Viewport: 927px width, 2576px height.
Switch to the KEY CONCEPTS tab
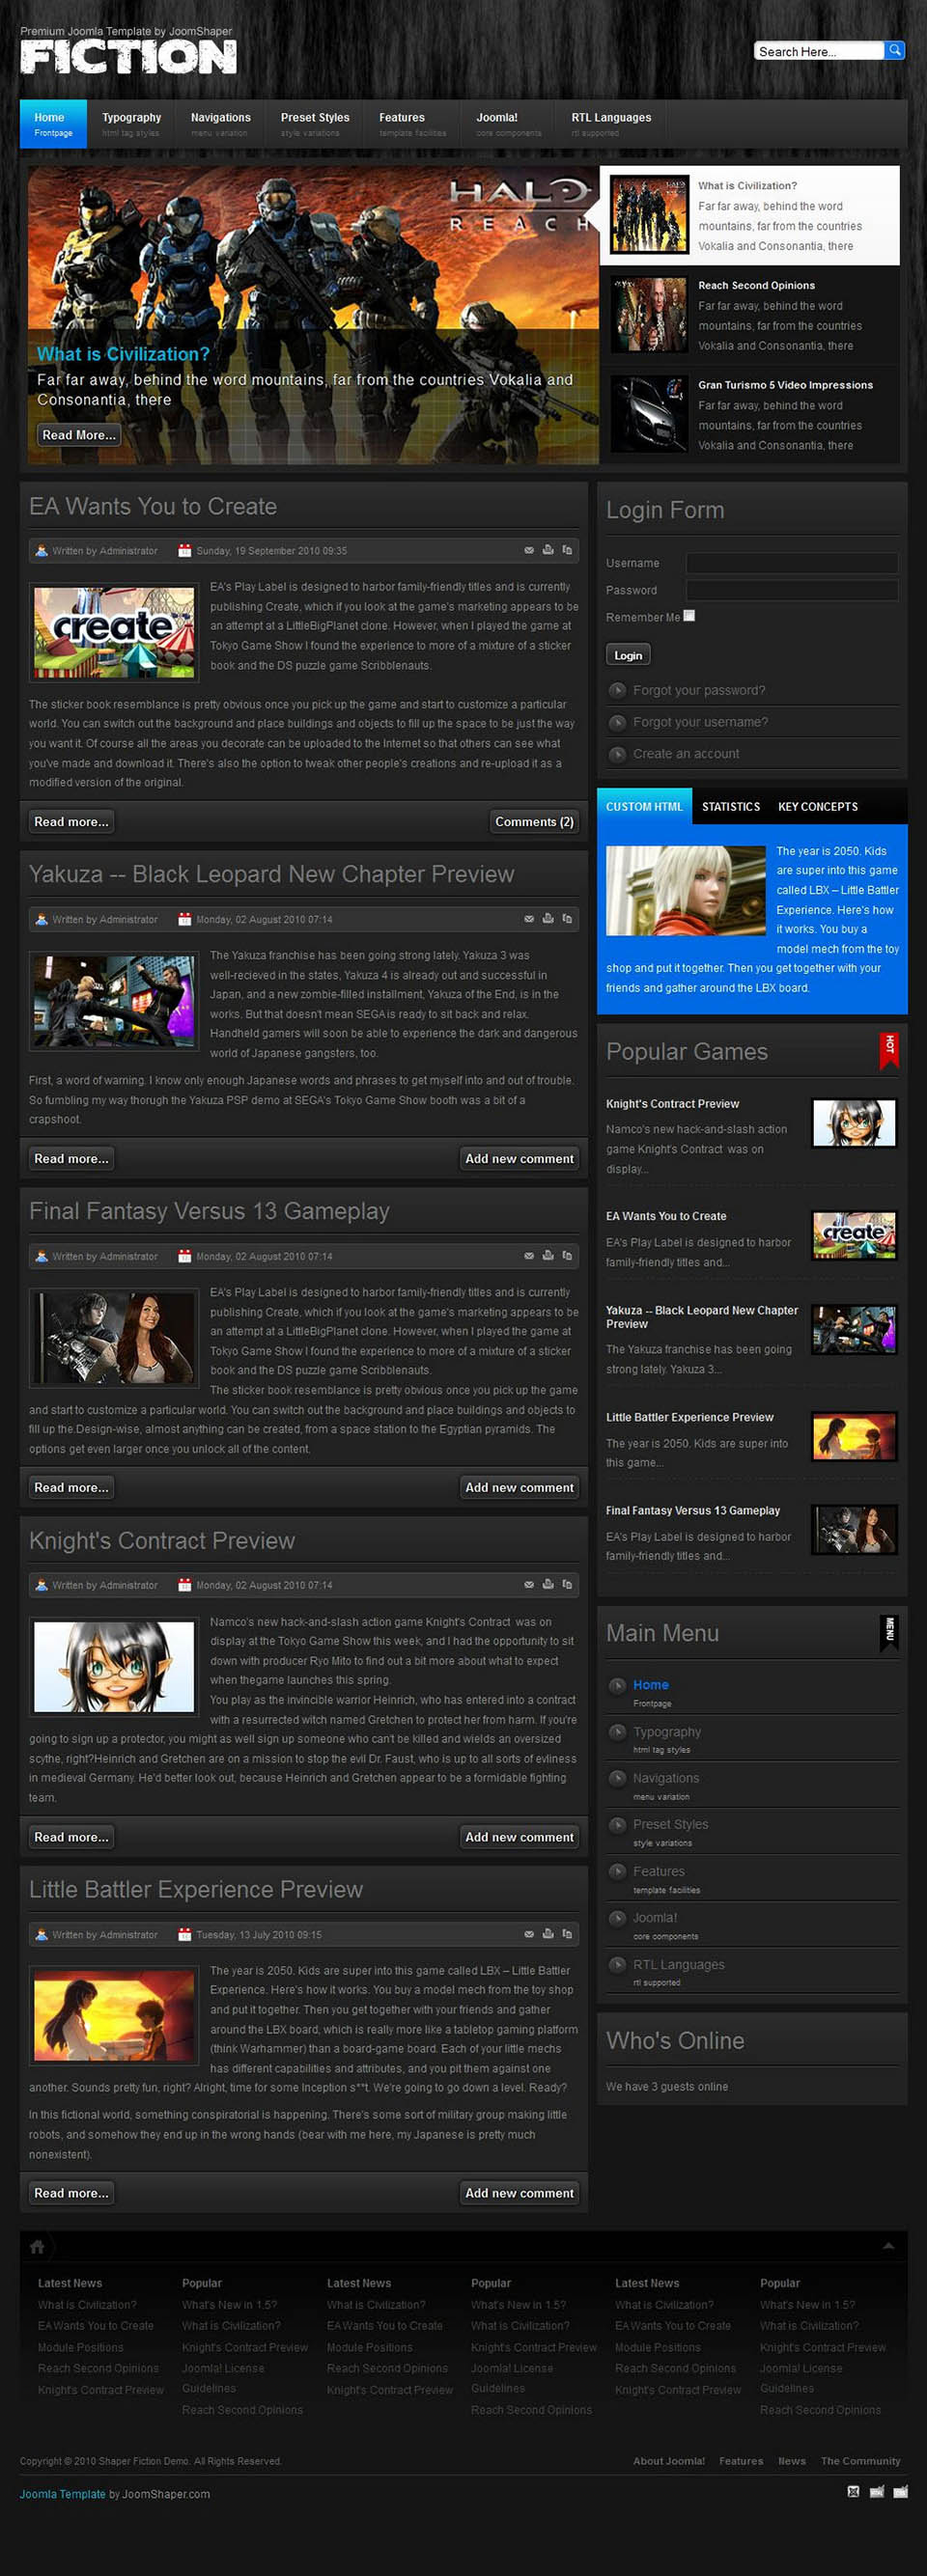coord(818,806)
